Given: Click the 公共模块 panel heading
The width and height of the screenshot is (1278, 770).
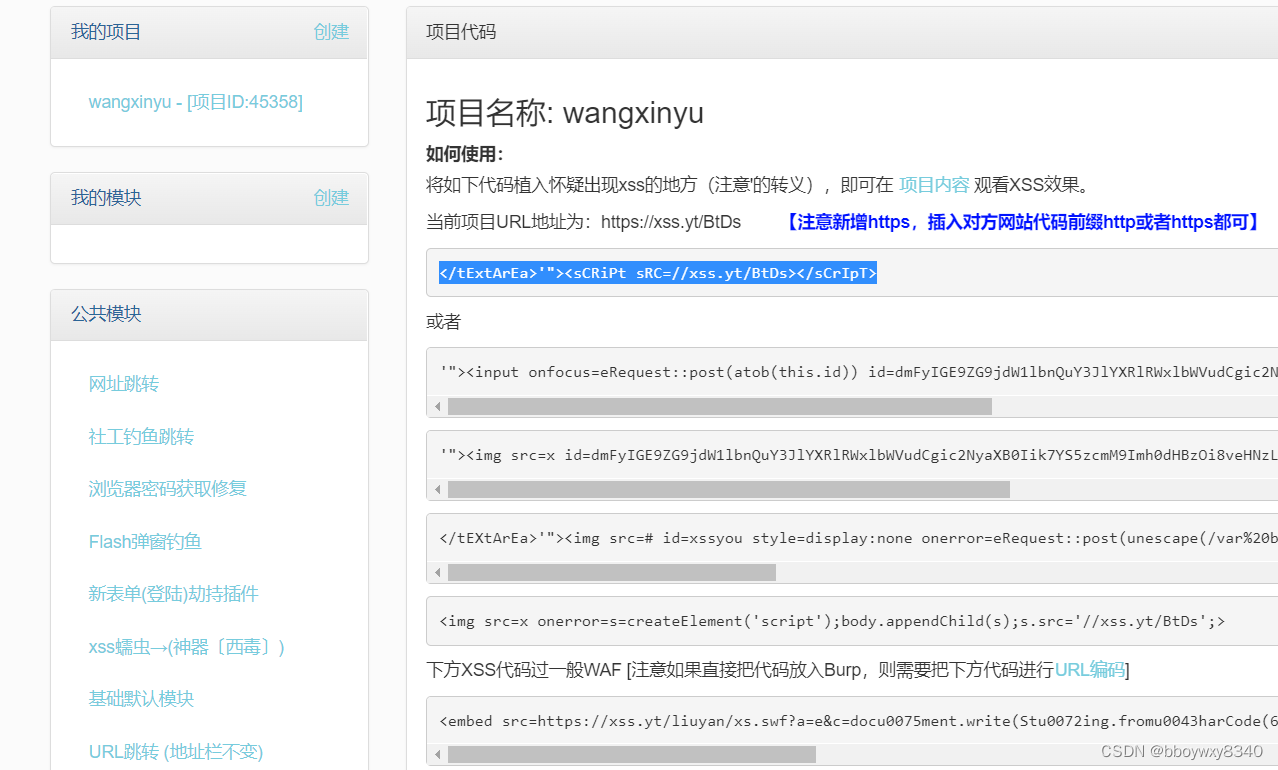Looking at the screenshot, I should (x=106, y=314).
